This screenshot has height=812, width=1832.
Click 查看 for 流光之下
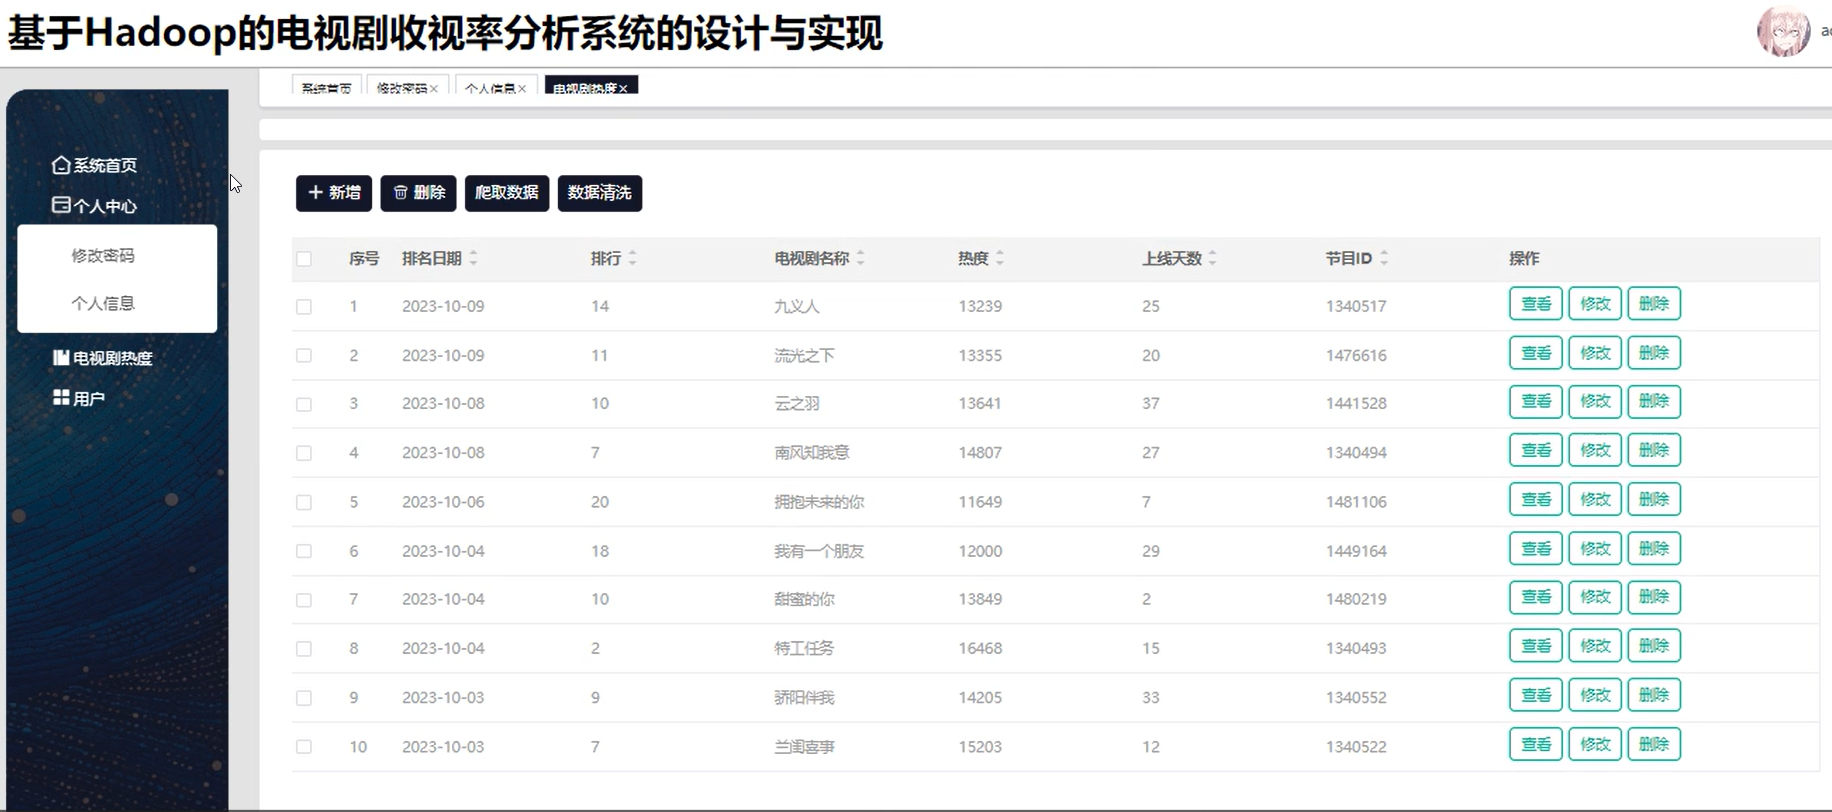point(1536,353)
